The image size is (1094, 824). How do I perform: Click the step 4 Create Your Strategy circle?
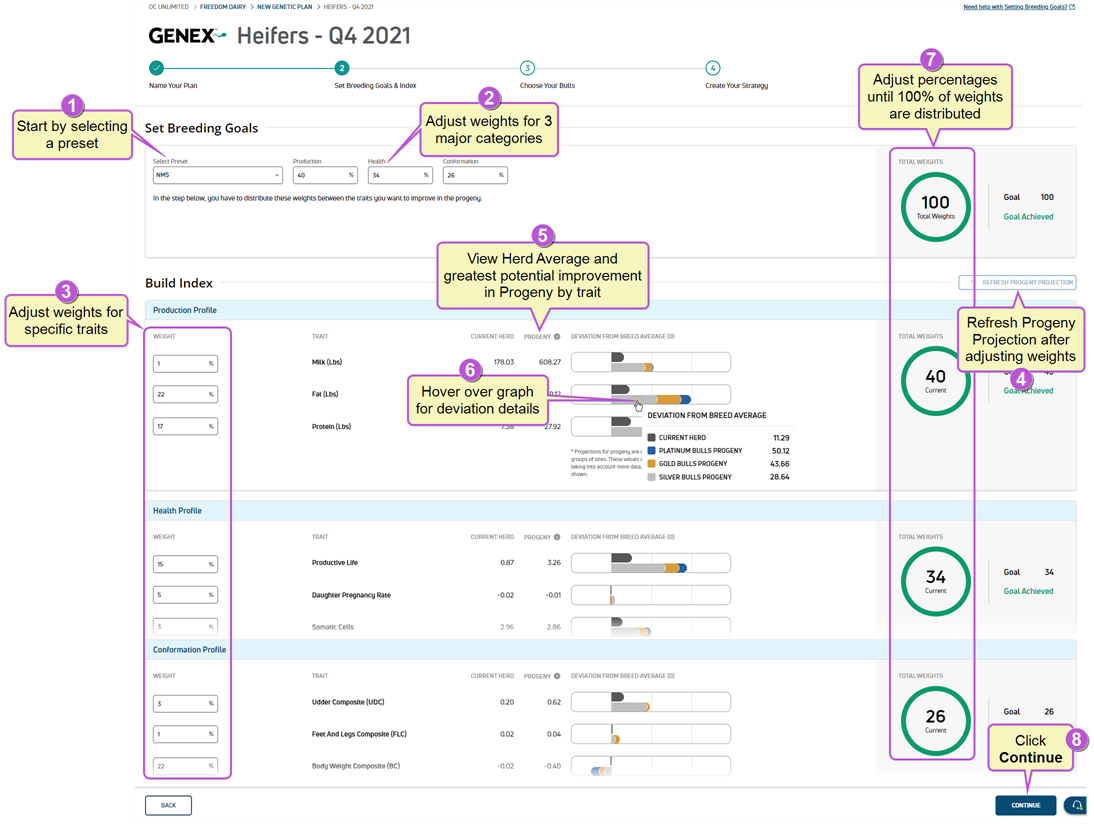pyautogui.click(x=712, y=68)
